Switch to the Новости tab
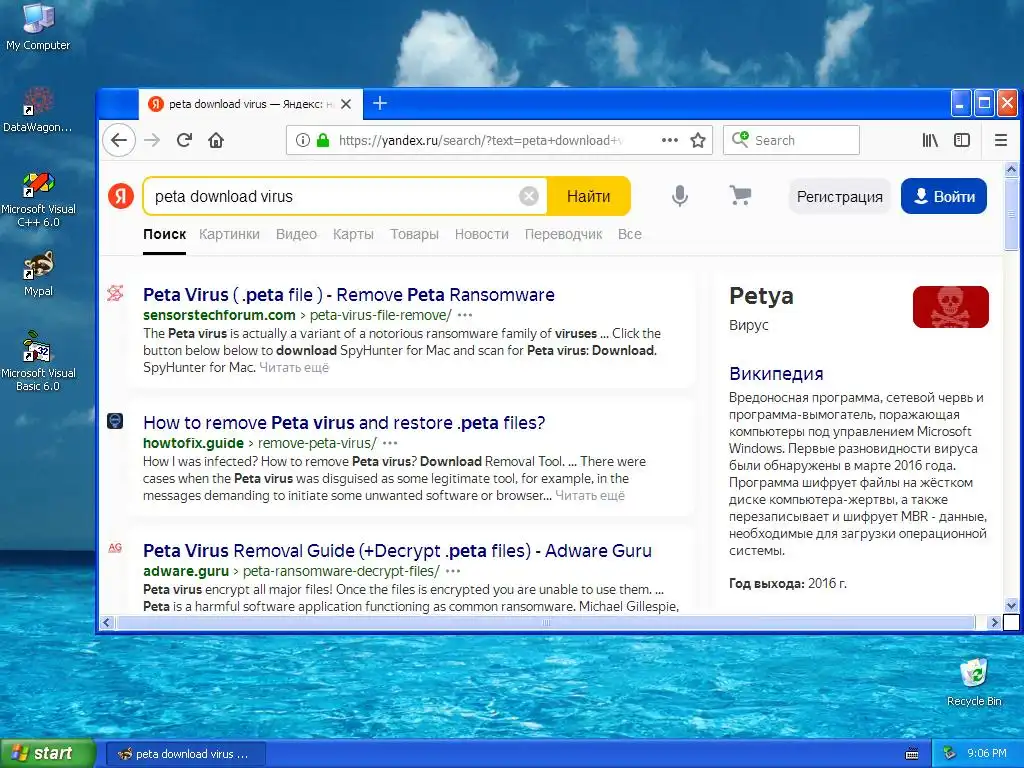Image resolution: width=1024 pixels, height=768 pixels. coord(481,234)
